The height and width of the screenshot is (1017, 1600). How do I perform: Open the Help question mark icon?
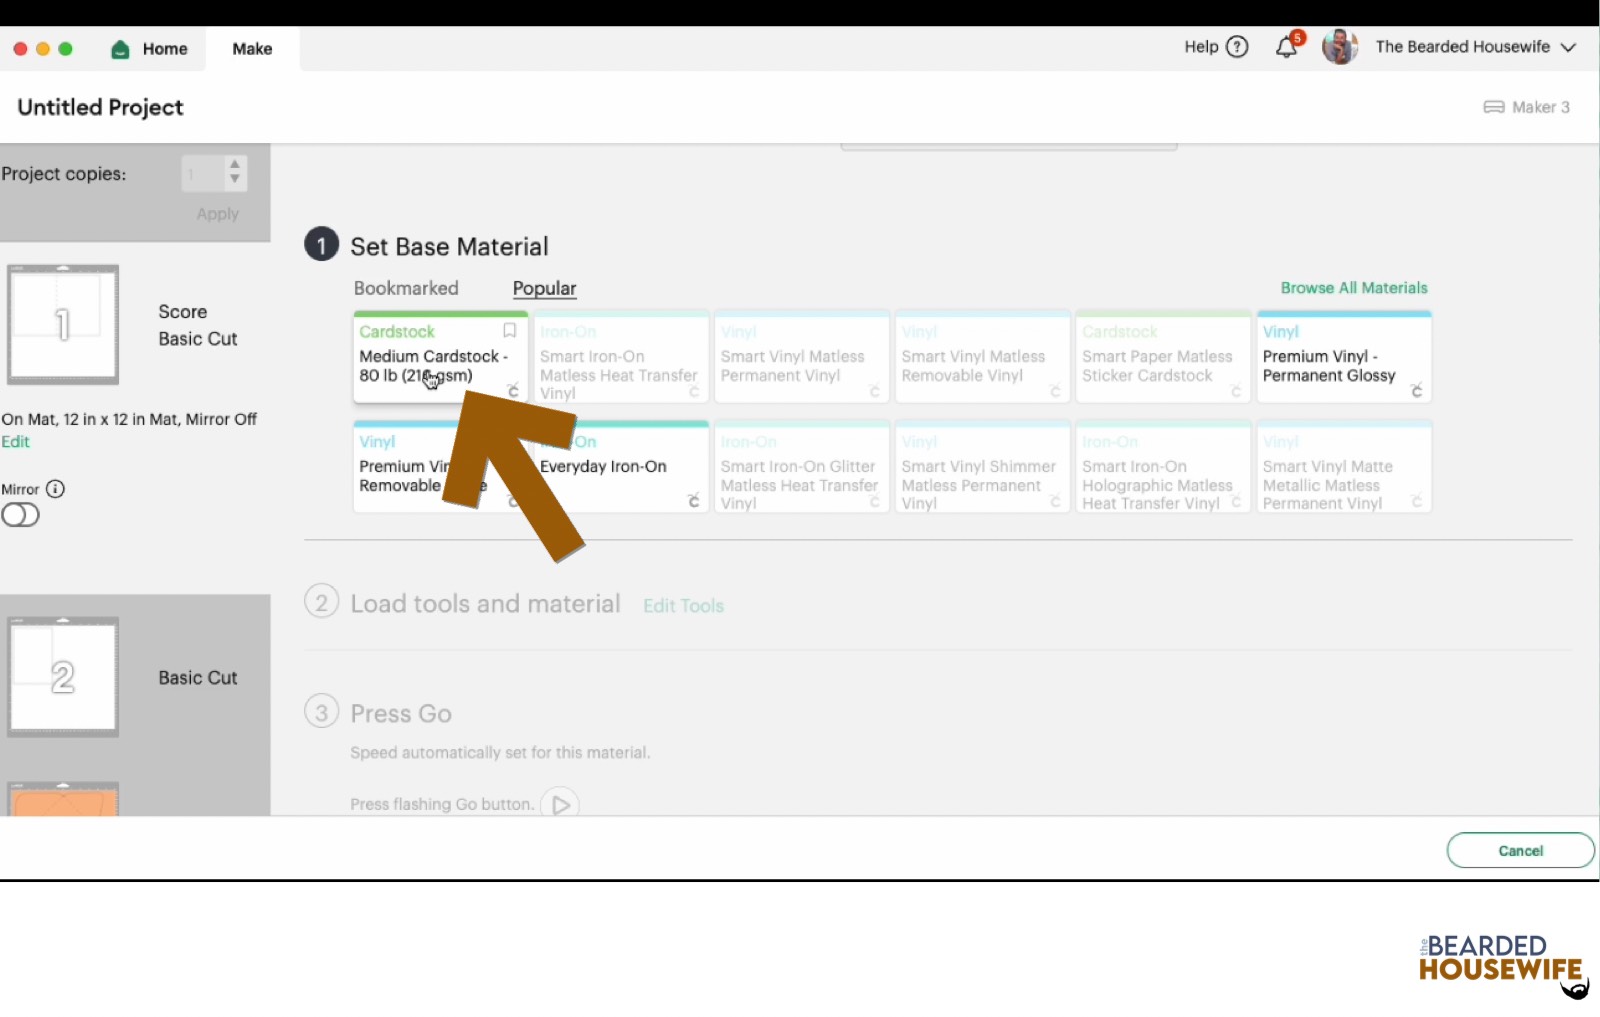pyautogui.click(x=1237, y=47)
